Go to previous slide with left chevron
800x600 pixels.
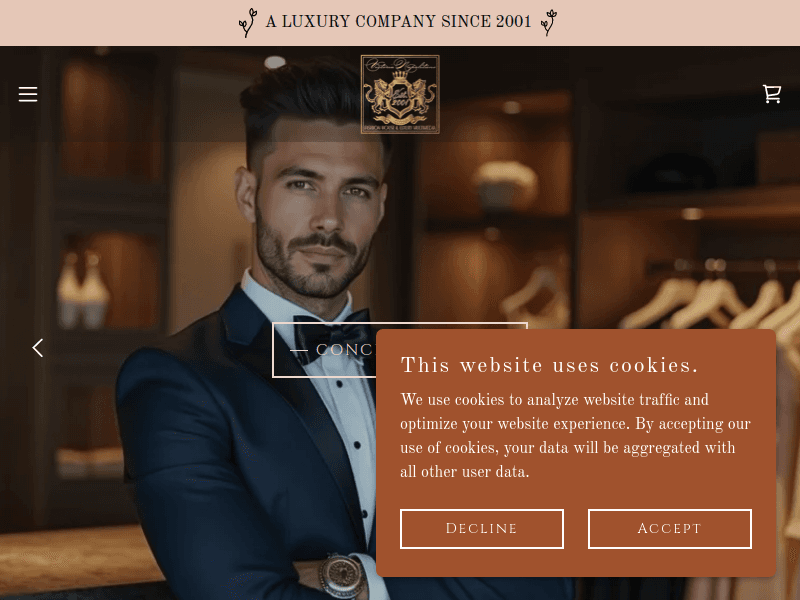(38, 348)
